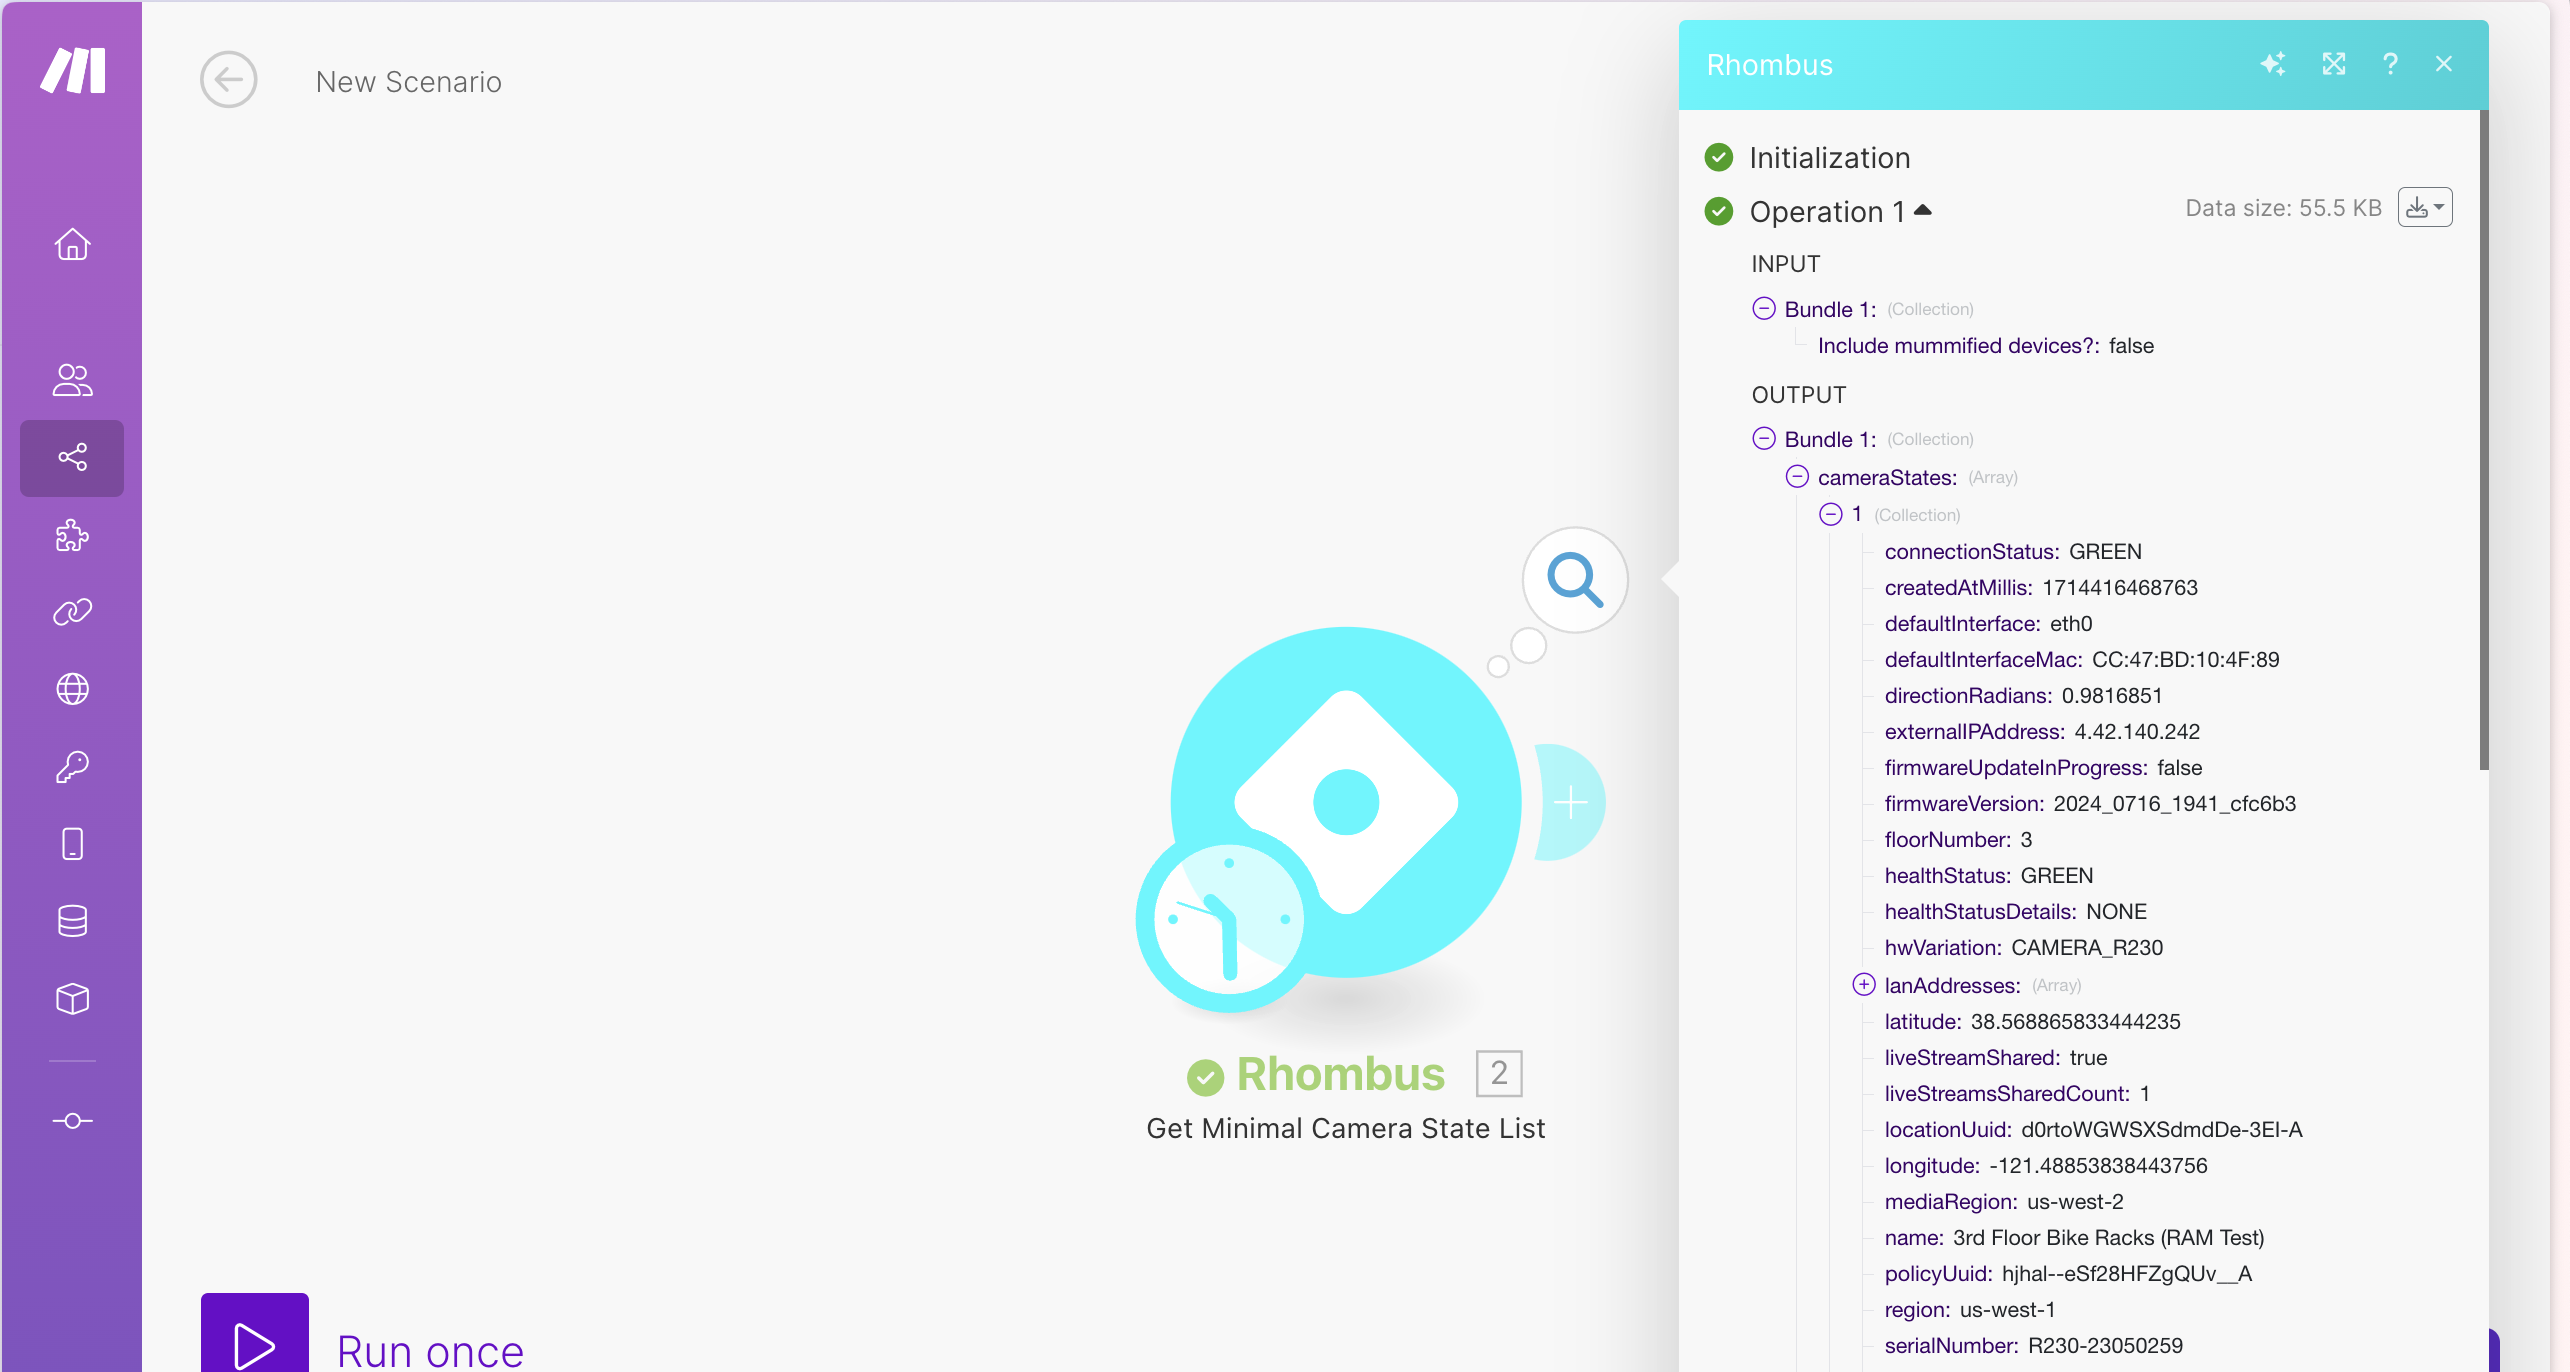Image resolution: width=2570 pixels, height=1372 pixels.
Task: Open Data stores database icon
Action: 72,921
